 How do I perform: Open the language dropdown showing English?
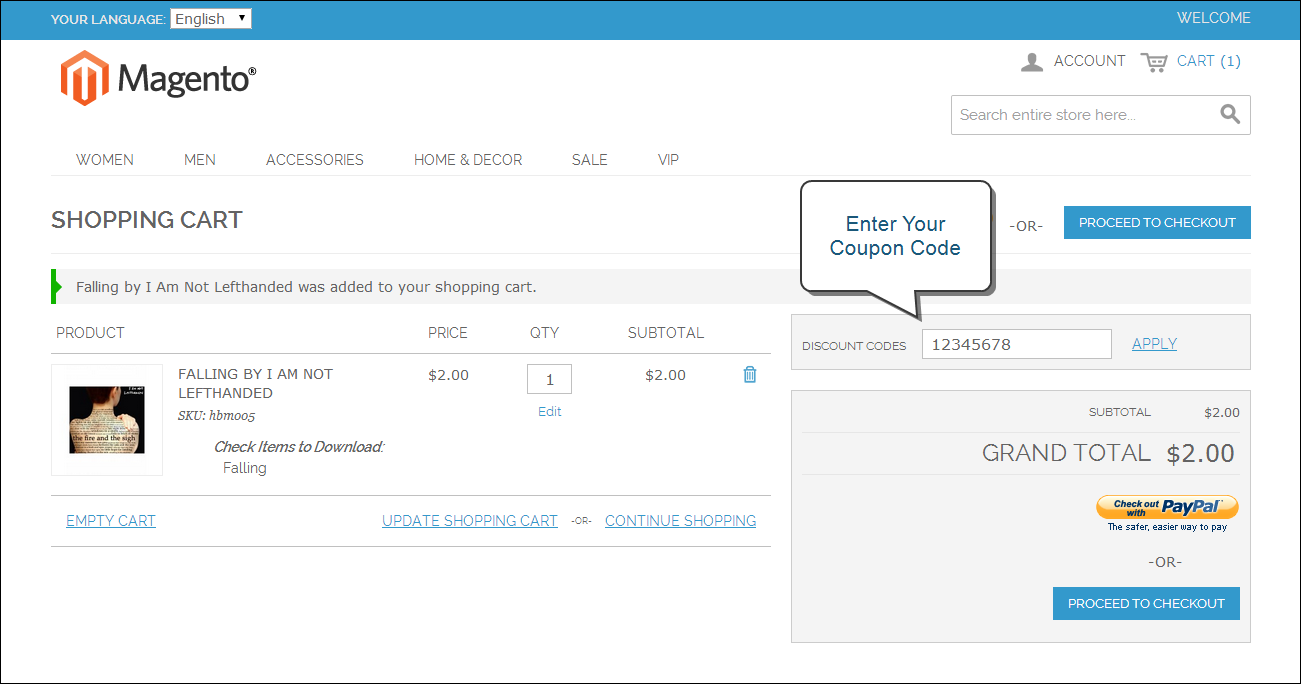pyautogui.click(x=211, y=19)
